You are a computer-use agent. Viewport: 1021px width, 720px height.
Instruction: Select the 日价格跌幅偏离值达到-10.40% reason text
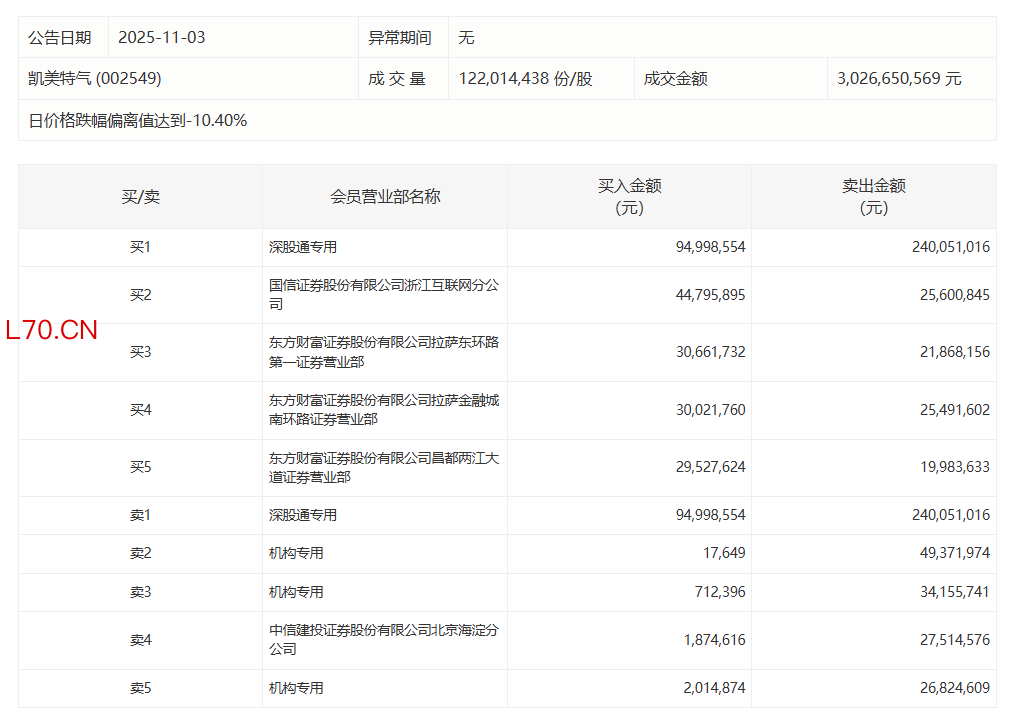(138, 120)
